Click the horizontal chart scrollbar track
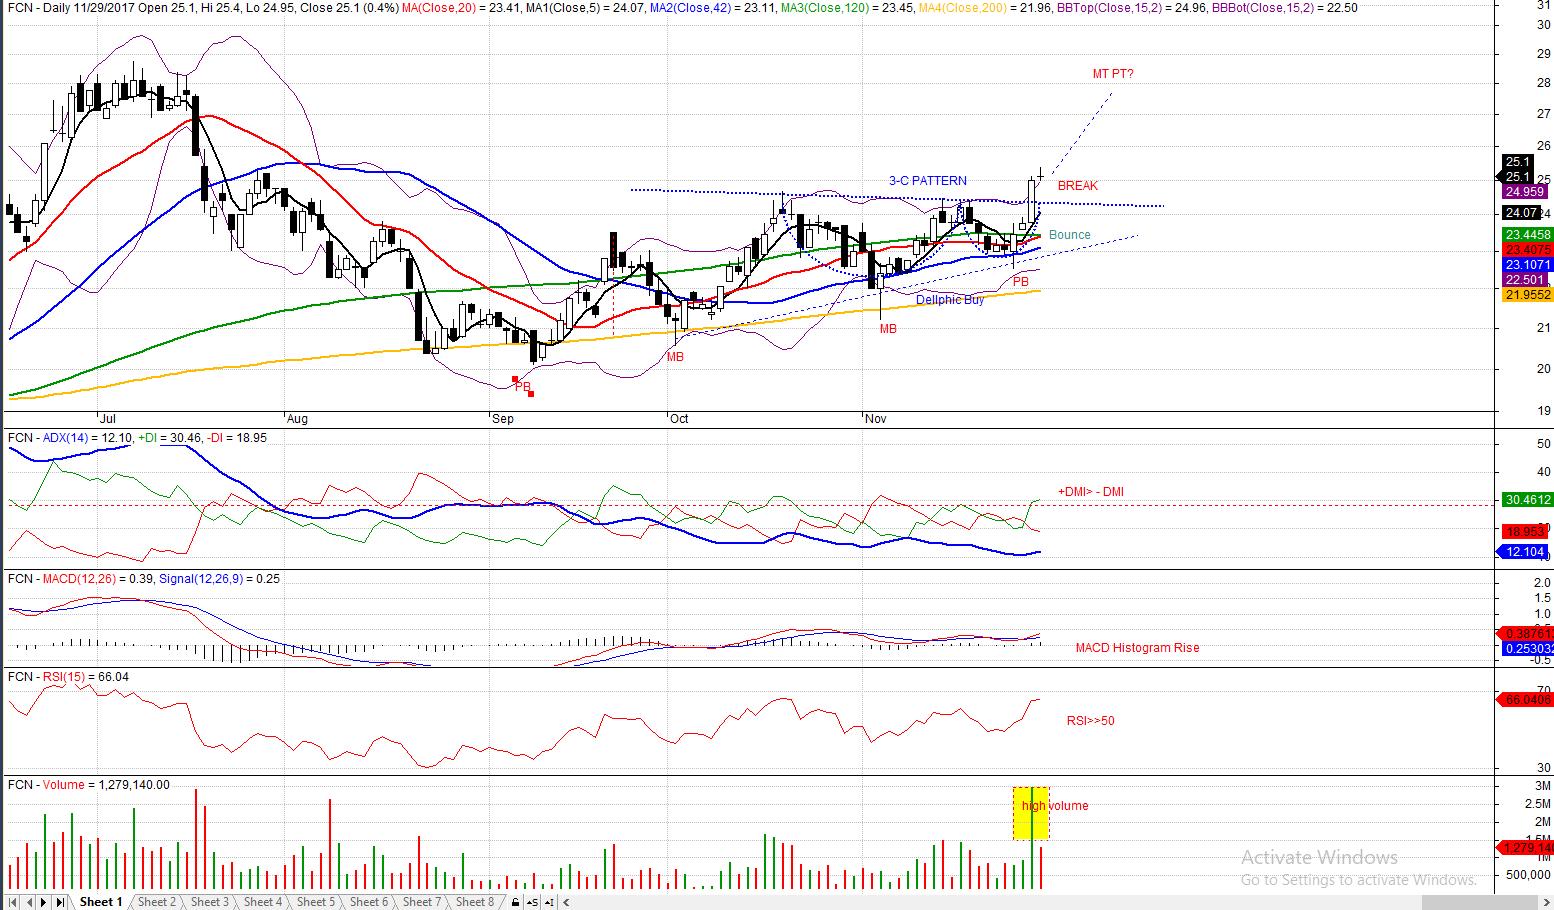1554x910 pixels. coord(1000,902)
